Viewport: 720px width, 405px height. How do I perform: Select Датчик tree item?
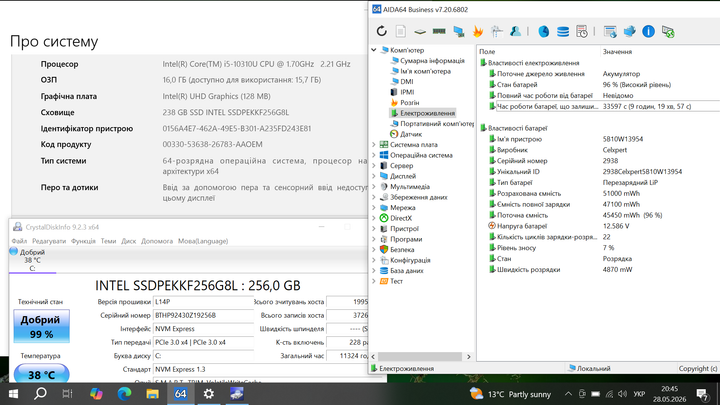point(411,134)
